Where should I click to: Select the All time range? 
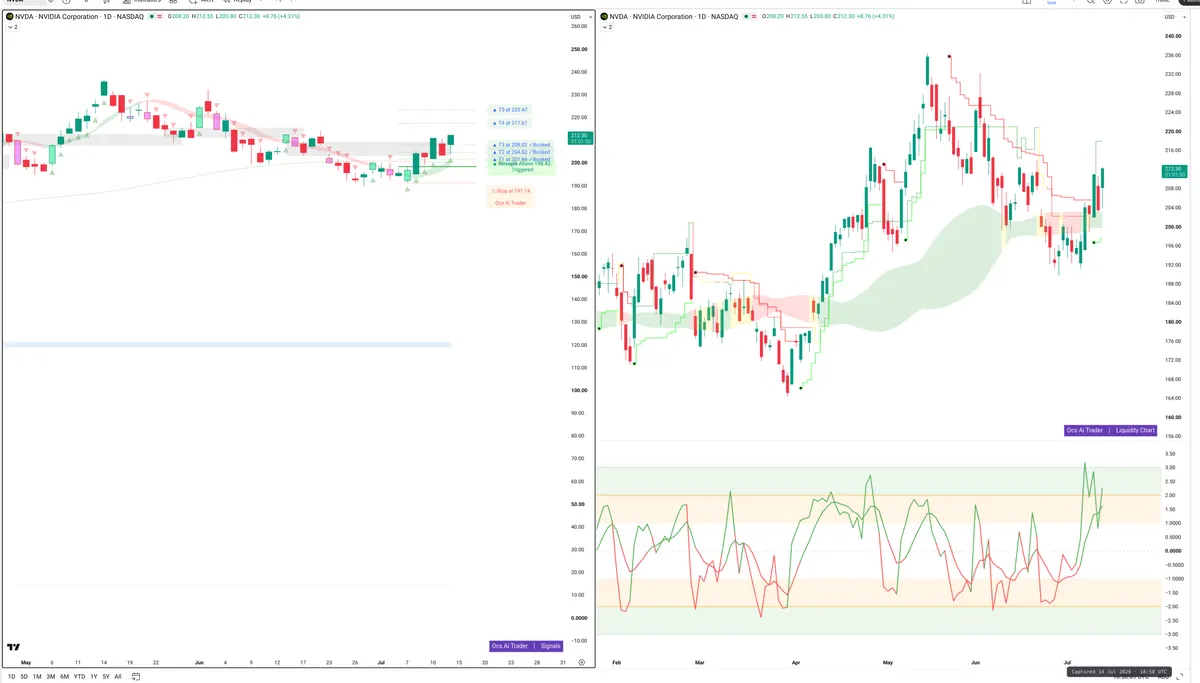click(118, 676)
